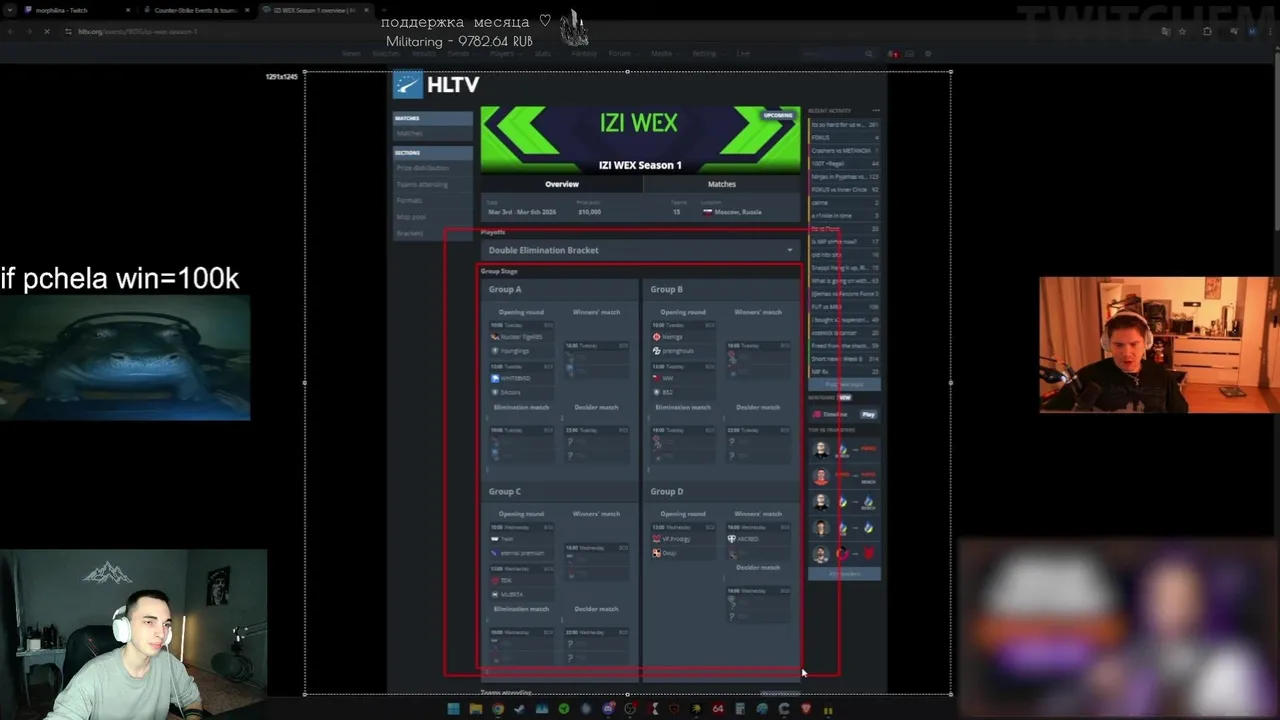The width and height of the screenshot is (1280, 720).
Task: Jump to the Prize distribution section
Action: pyautogui.click(x=432, y=168)
